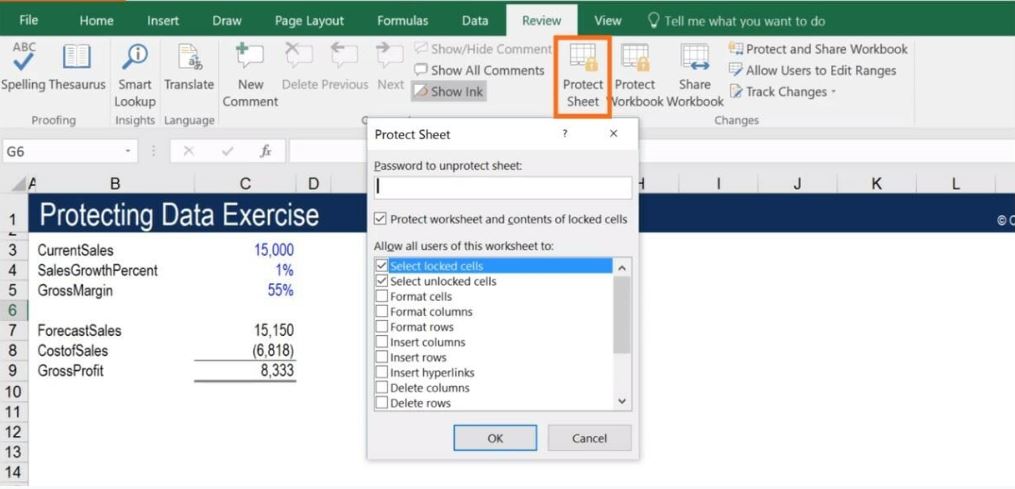Open the Data tab

pyautogui.click(x=475, y=21)
